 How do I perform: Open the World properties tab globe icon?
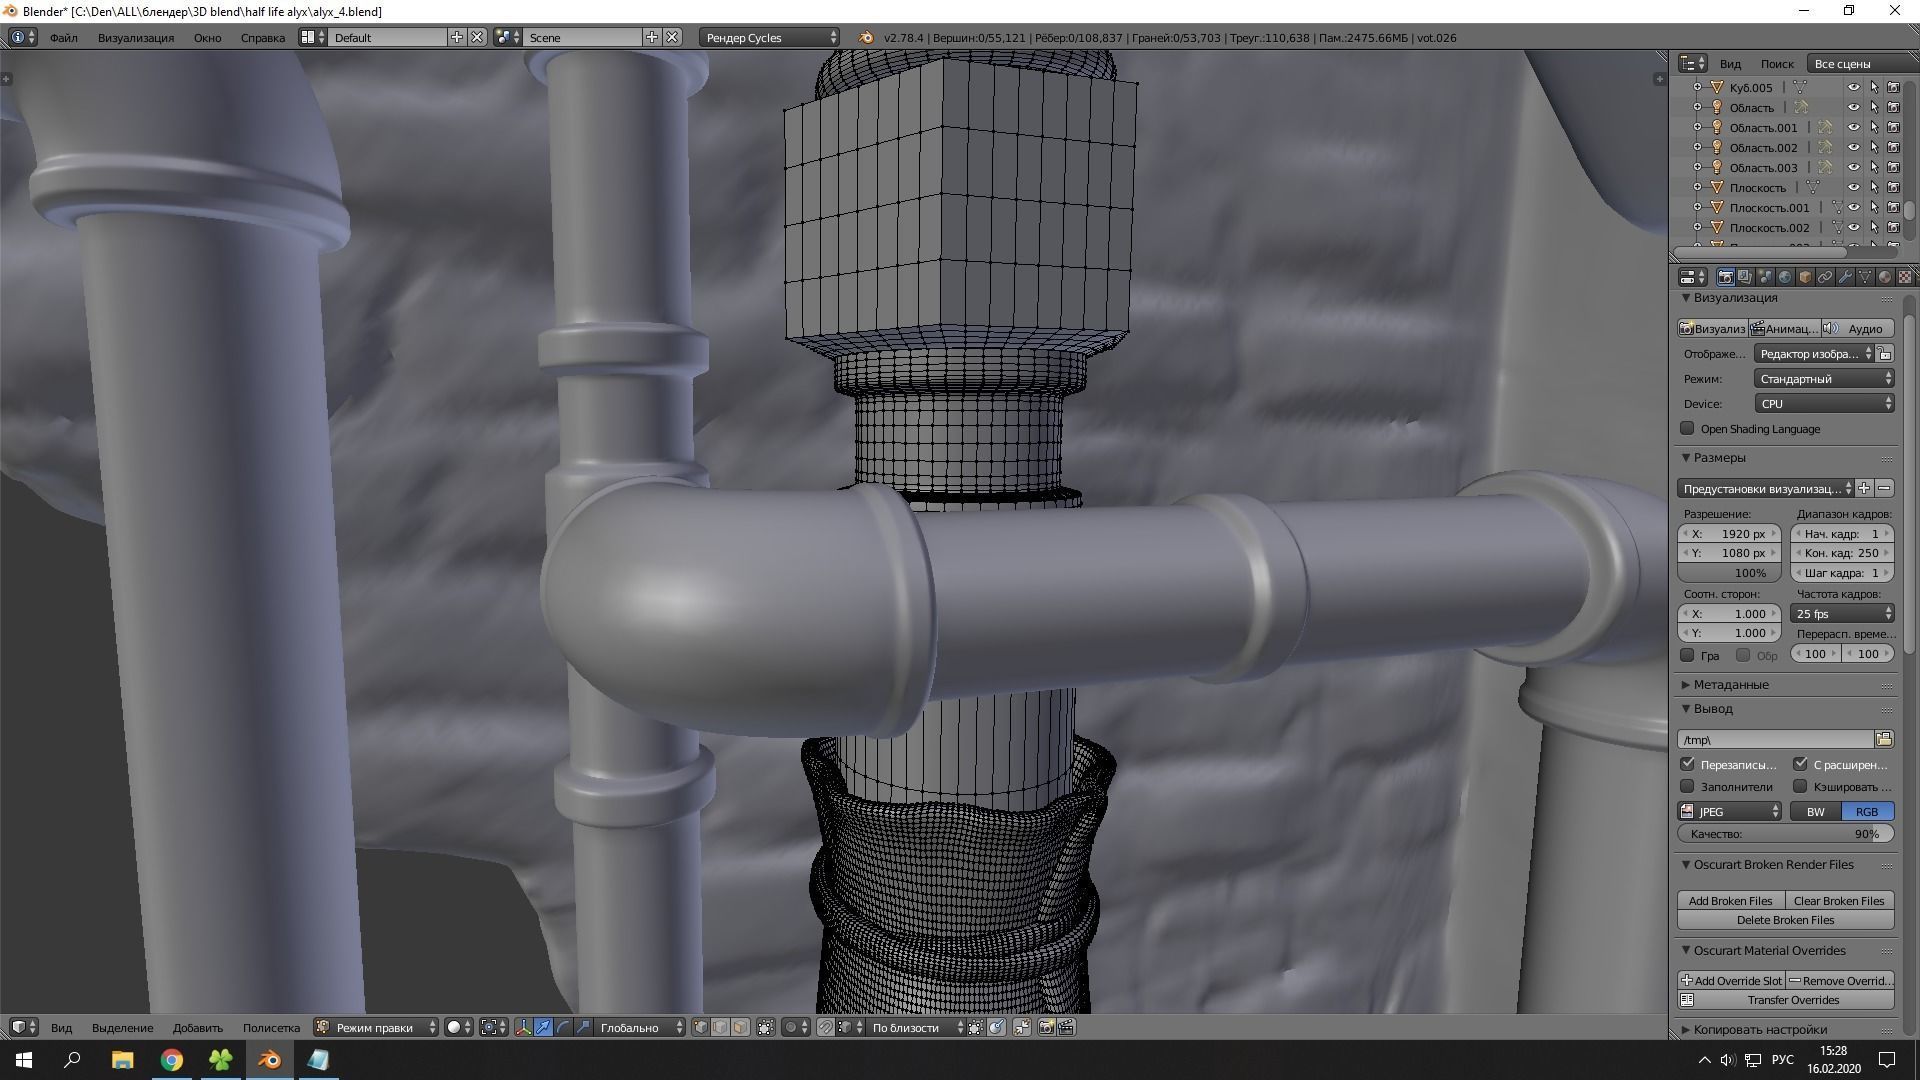pyautogui.click(x=1785, y=277)
